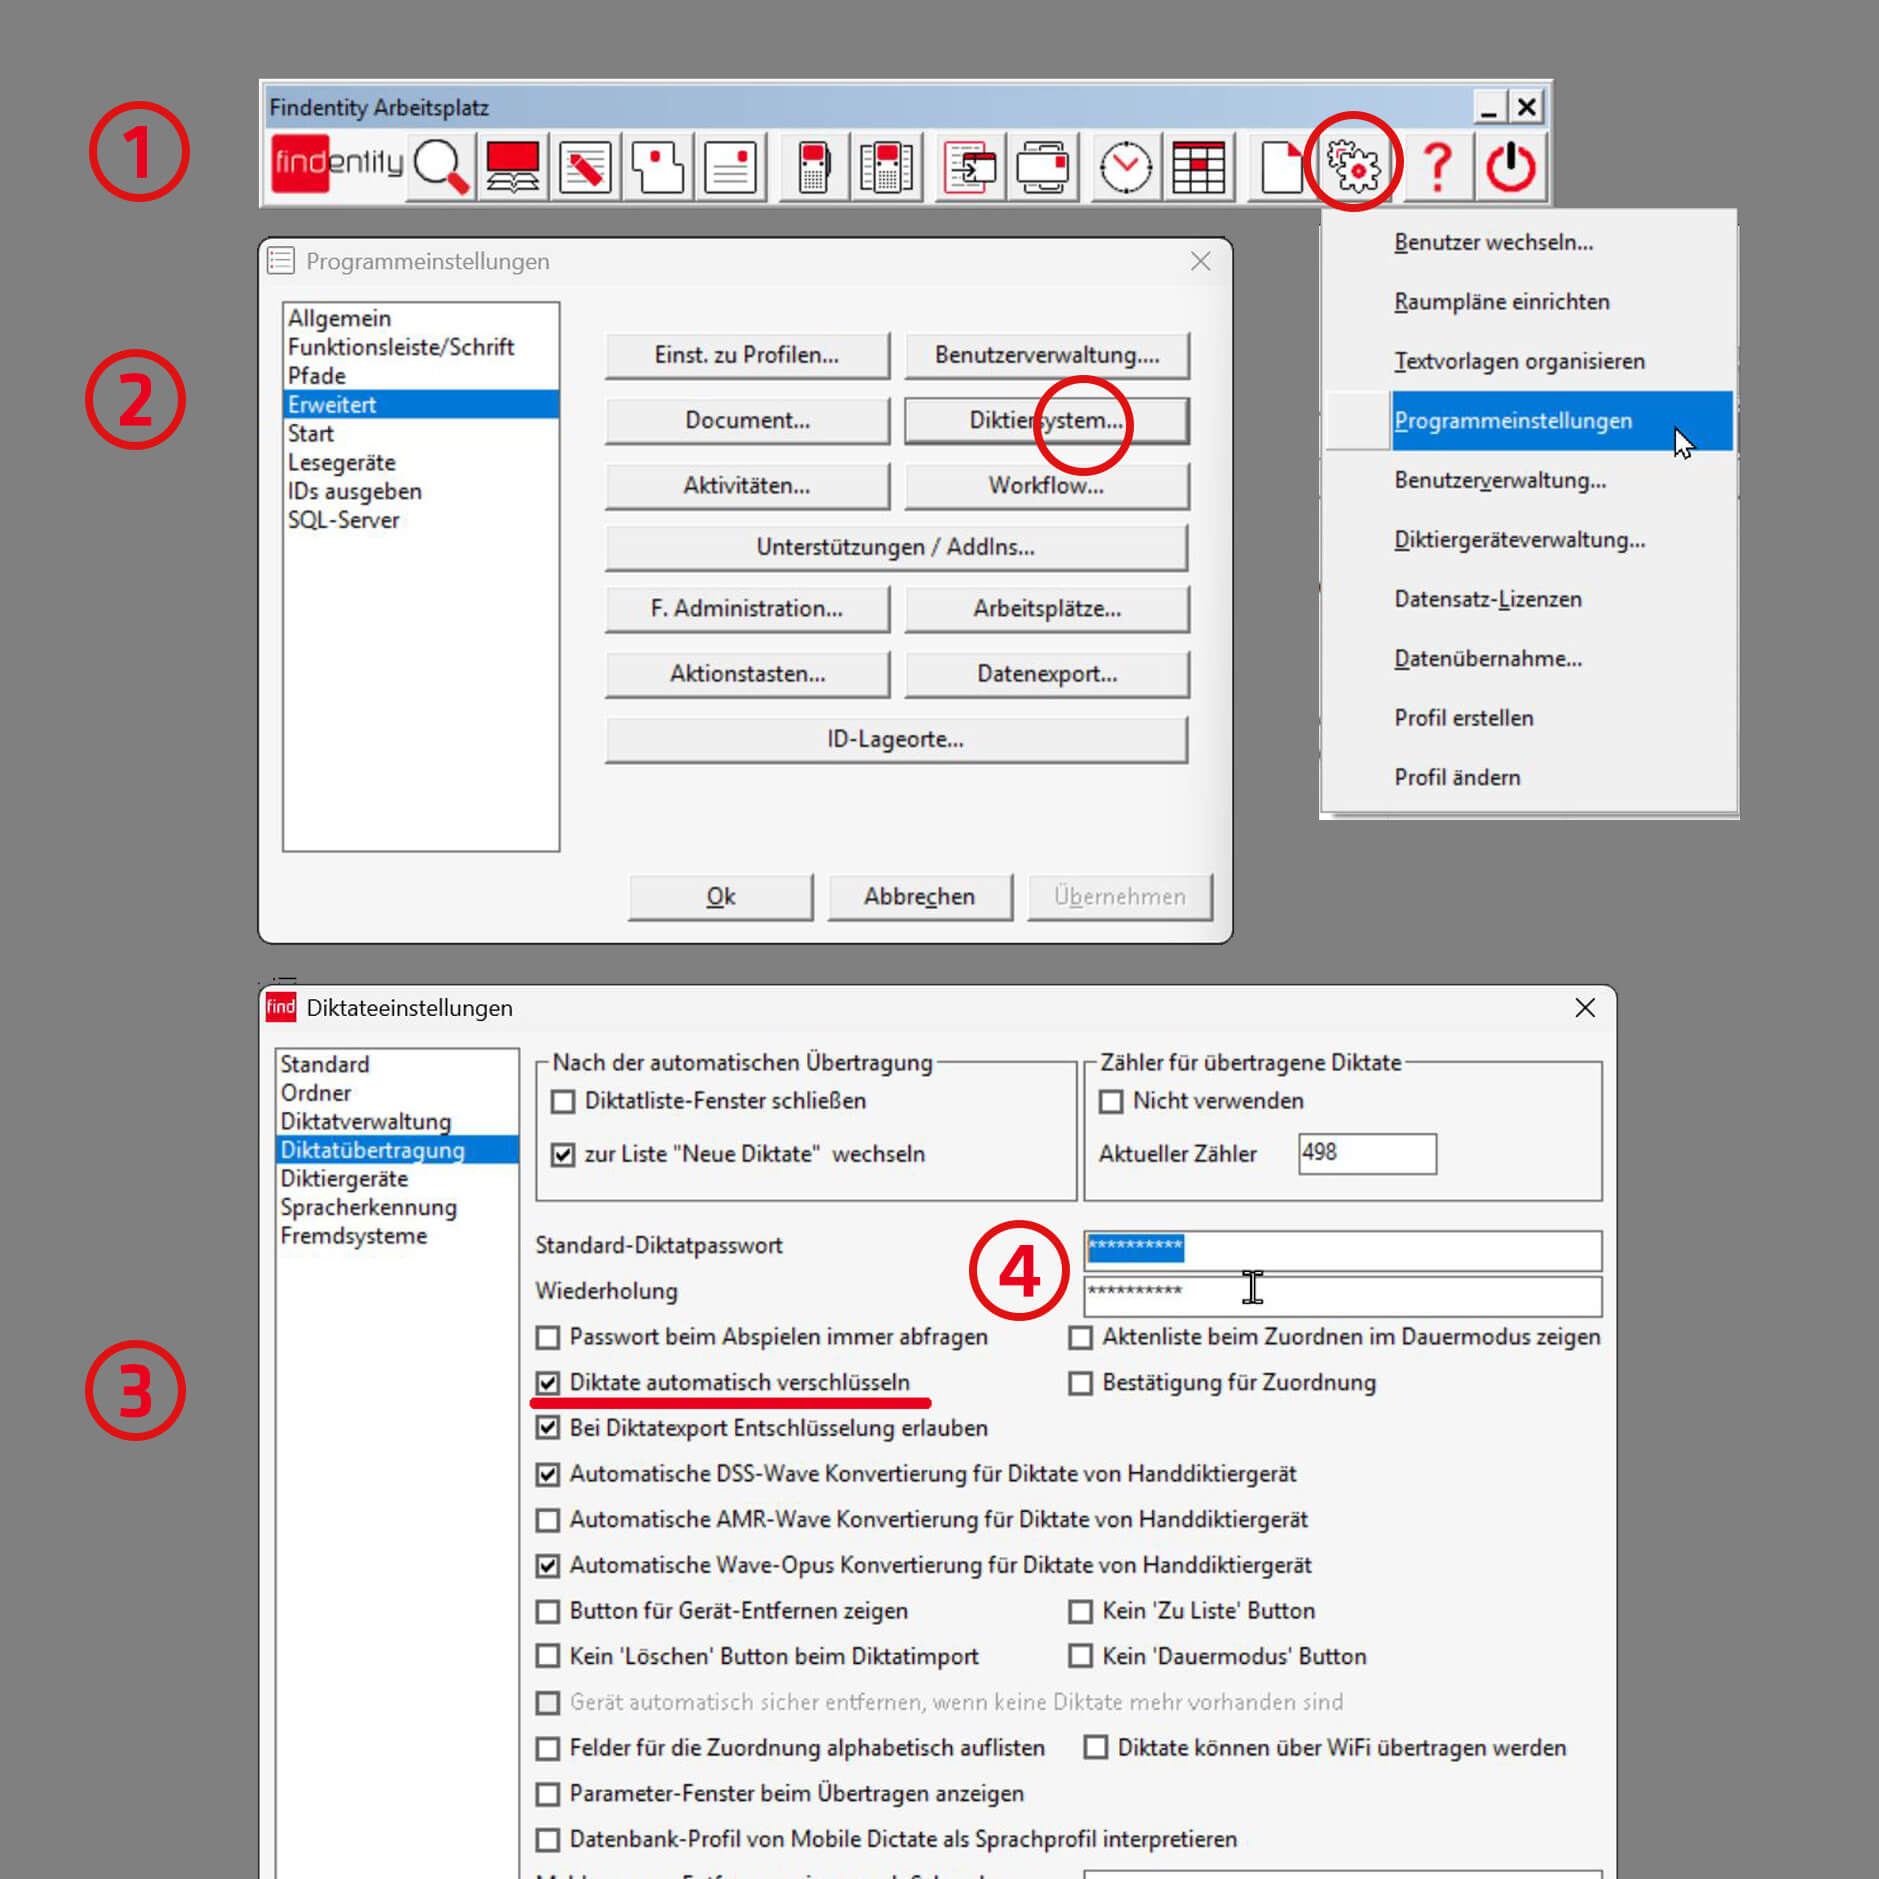Open the clock icon in the toolbar
The image size is (1879, 1879).
(x=1126, y=166)
